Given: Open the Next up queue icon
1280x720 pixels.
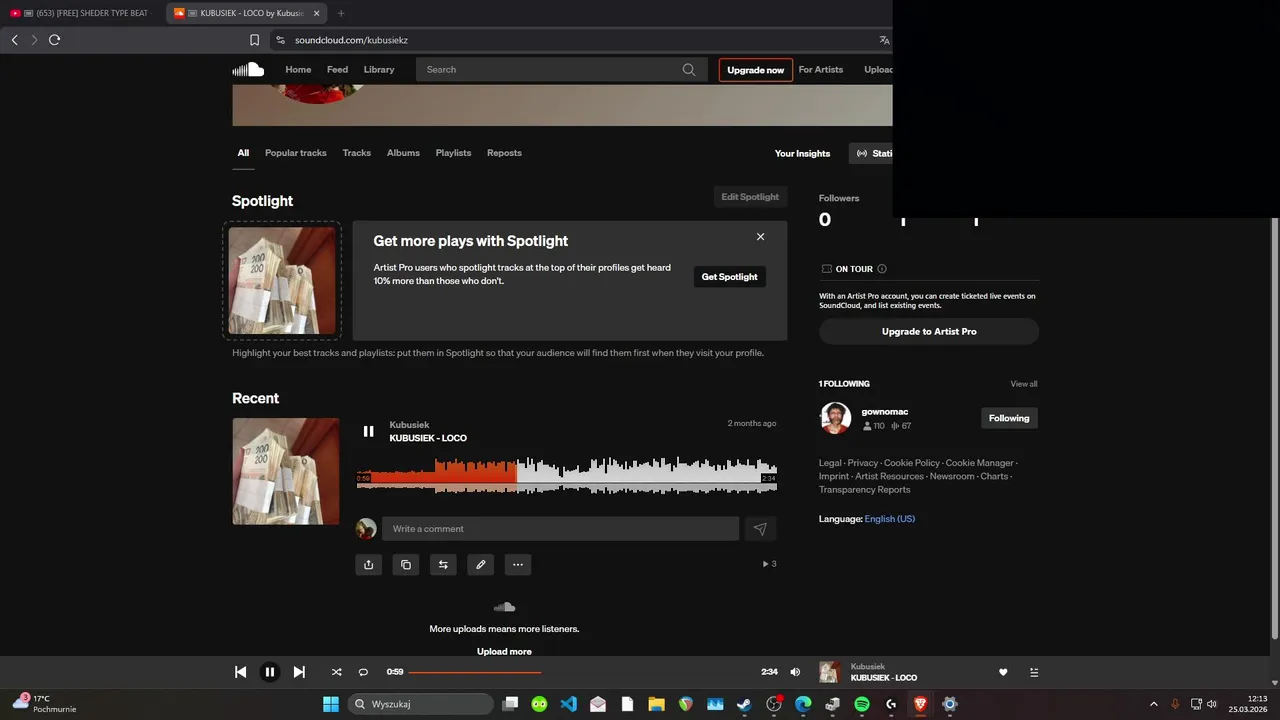Looking at the screenshot, I should click(1034, 672).
